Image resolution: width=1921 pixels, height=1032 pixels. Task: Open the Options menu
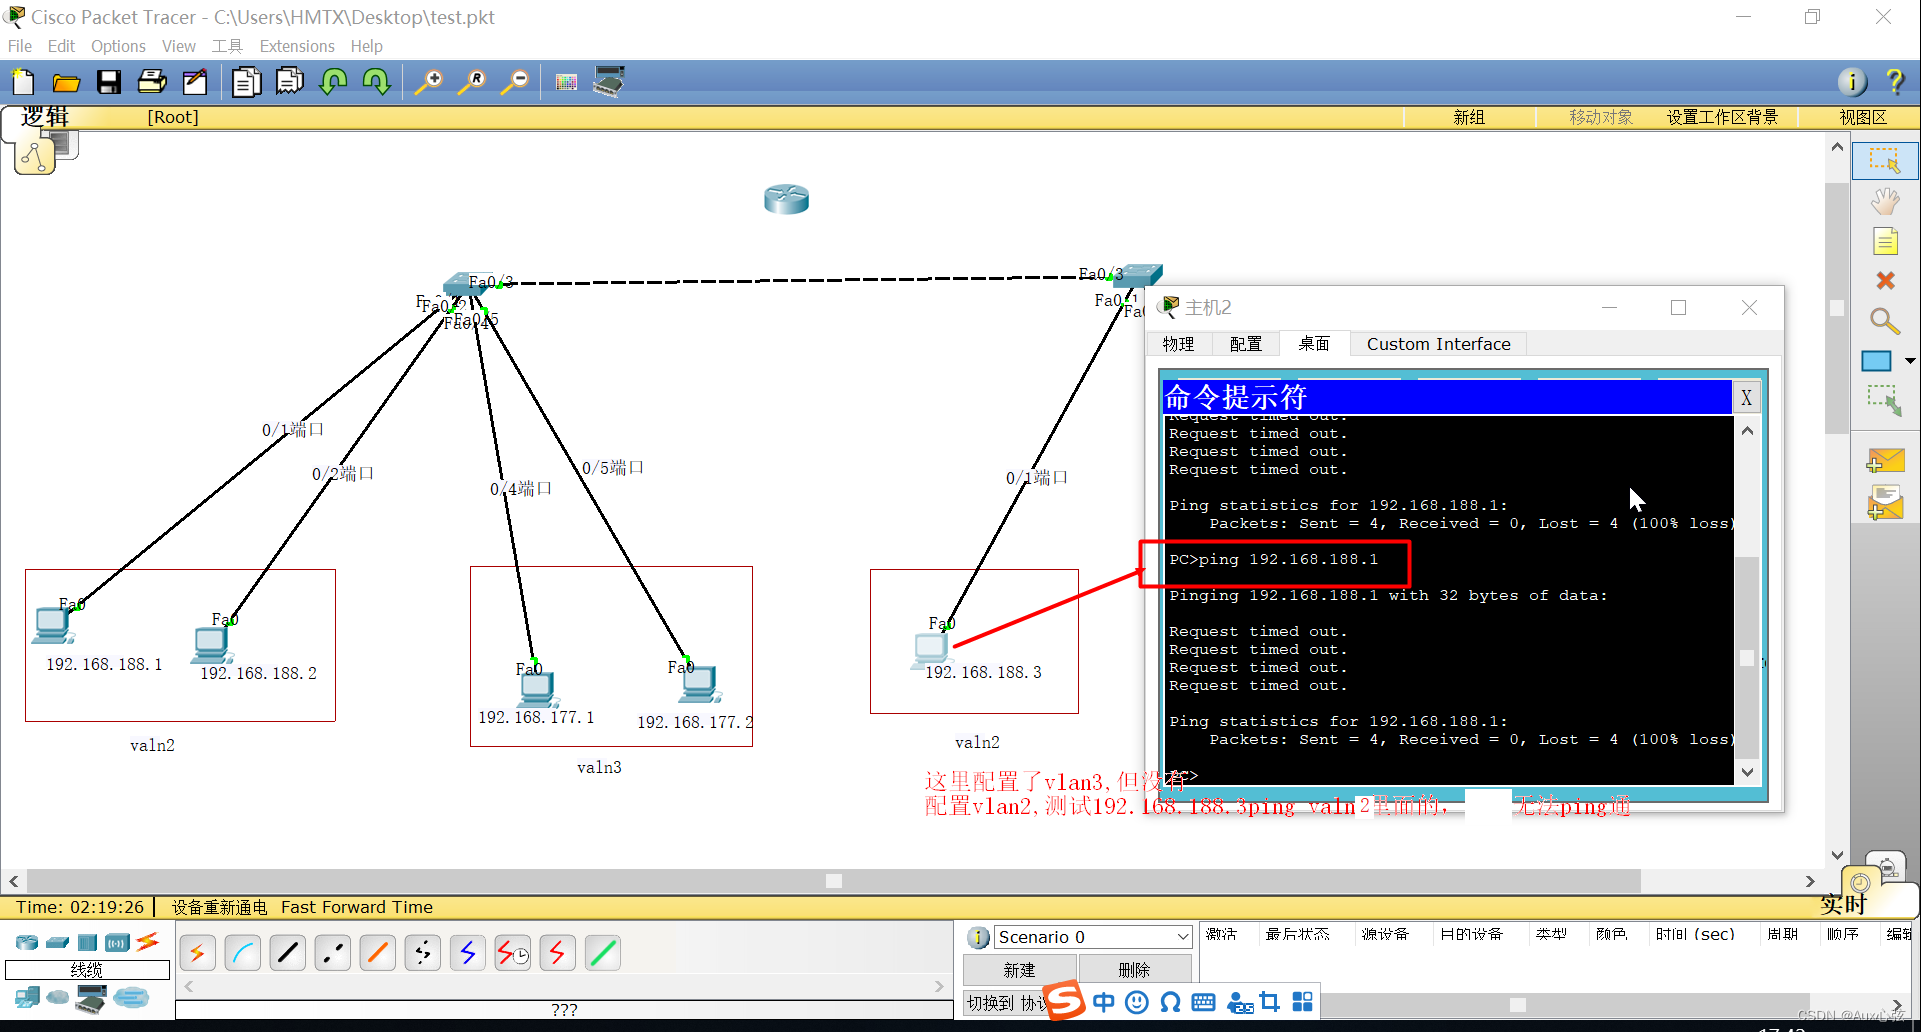click(118, 46)
